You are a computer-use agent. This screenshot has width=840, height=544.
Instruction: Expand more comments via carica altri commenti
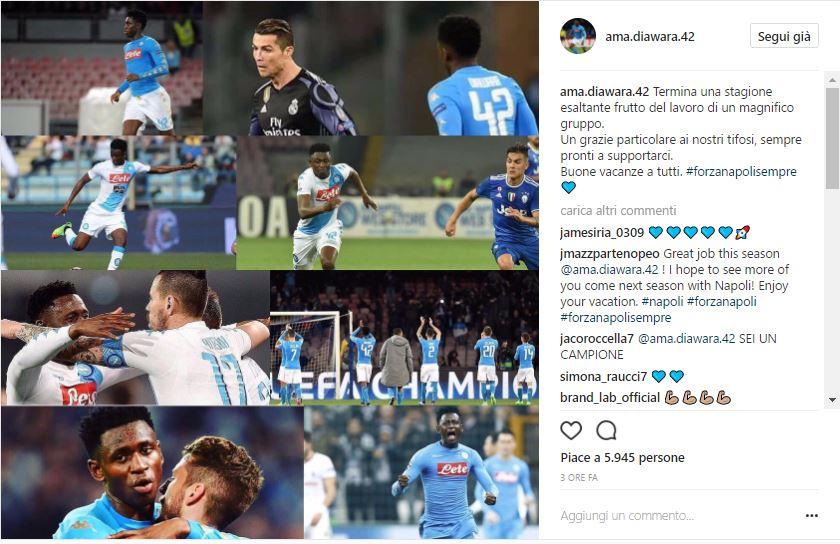[618, 211]
